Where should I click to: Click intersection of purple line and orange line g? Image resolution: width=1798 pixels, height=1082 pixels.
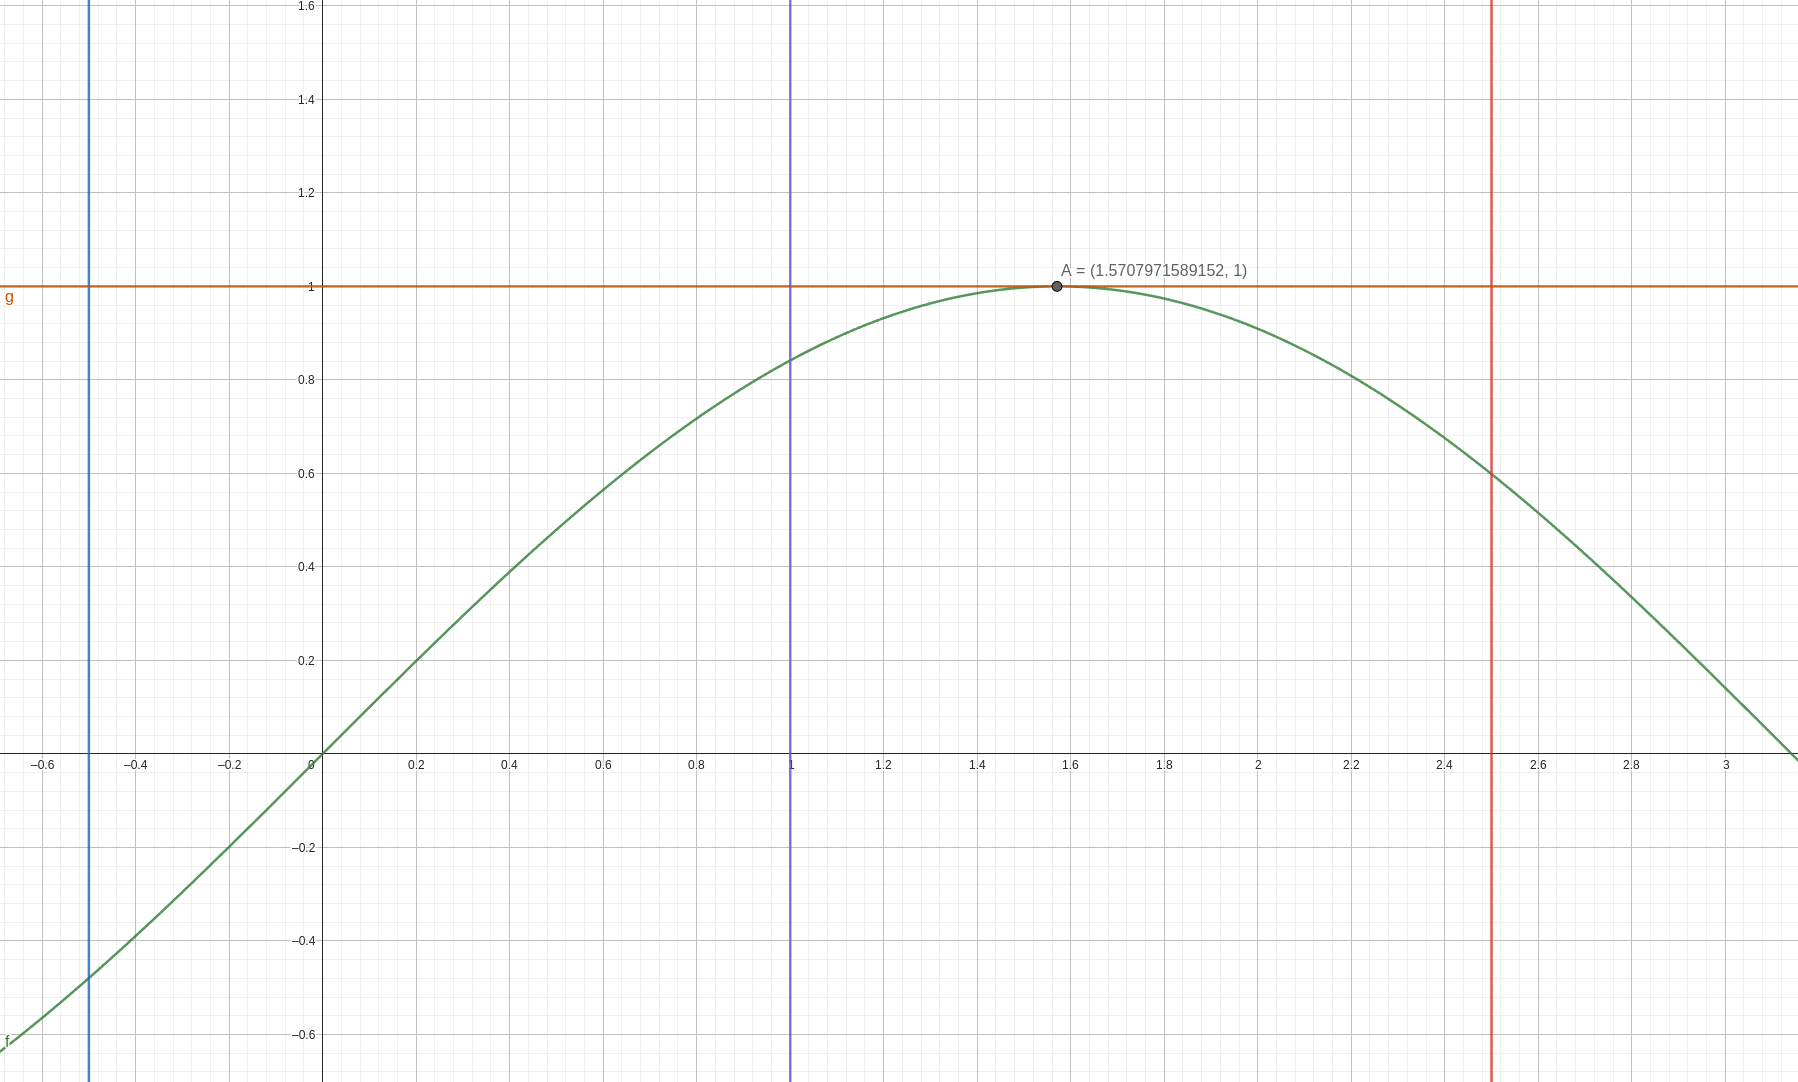click(x=790, y=286)
